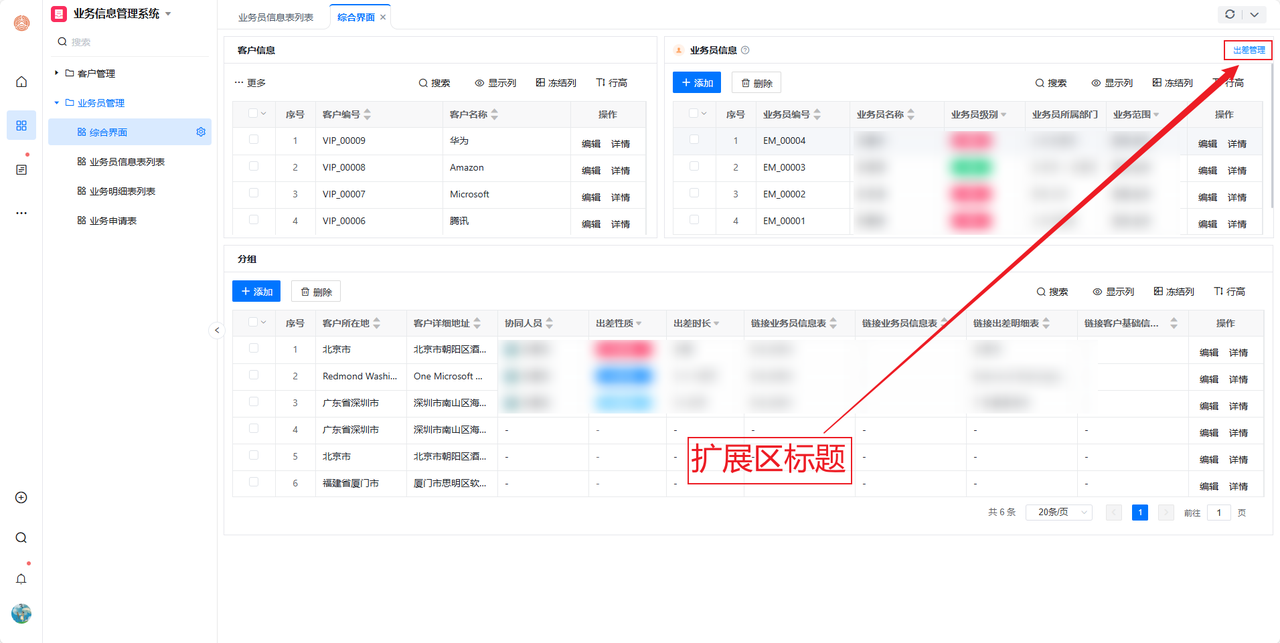Click the settings gear beside 综合界面
Screen dimensions: 1280x643
tap(201, 132)
